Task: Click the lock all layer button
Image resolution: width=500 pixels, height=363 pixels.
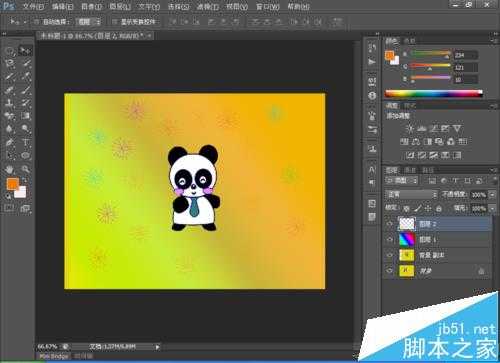Action: (x=439, y=209)
